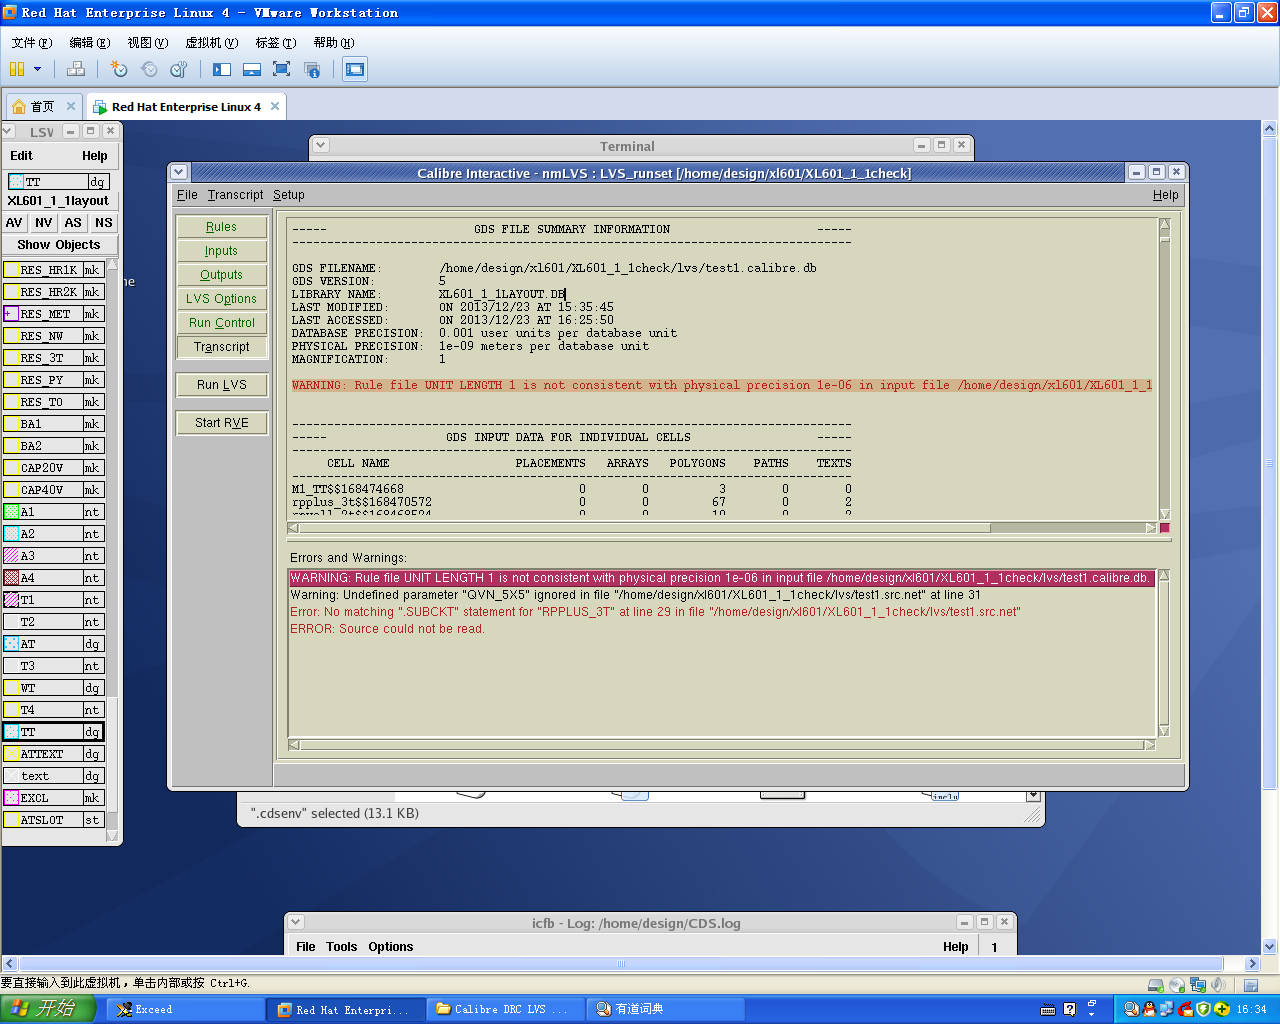Open the icfb Log window menu arrow

[x=295, y=922]
